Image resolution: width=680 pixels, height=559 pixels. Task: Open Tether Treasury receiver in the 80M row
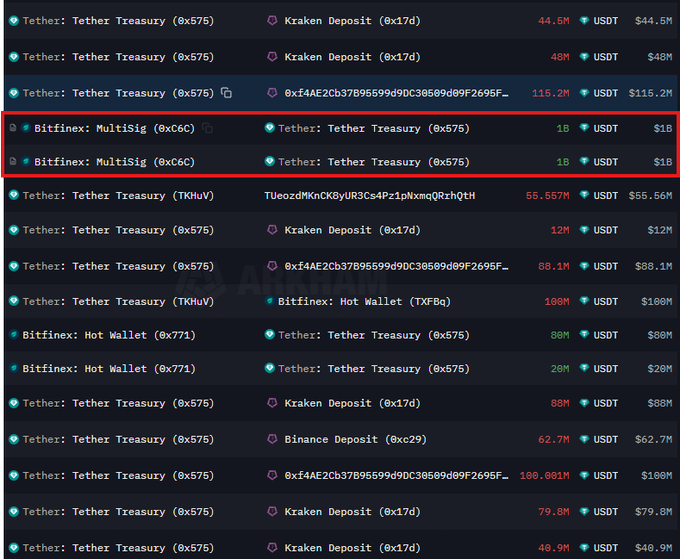click(x=374, y=335)
